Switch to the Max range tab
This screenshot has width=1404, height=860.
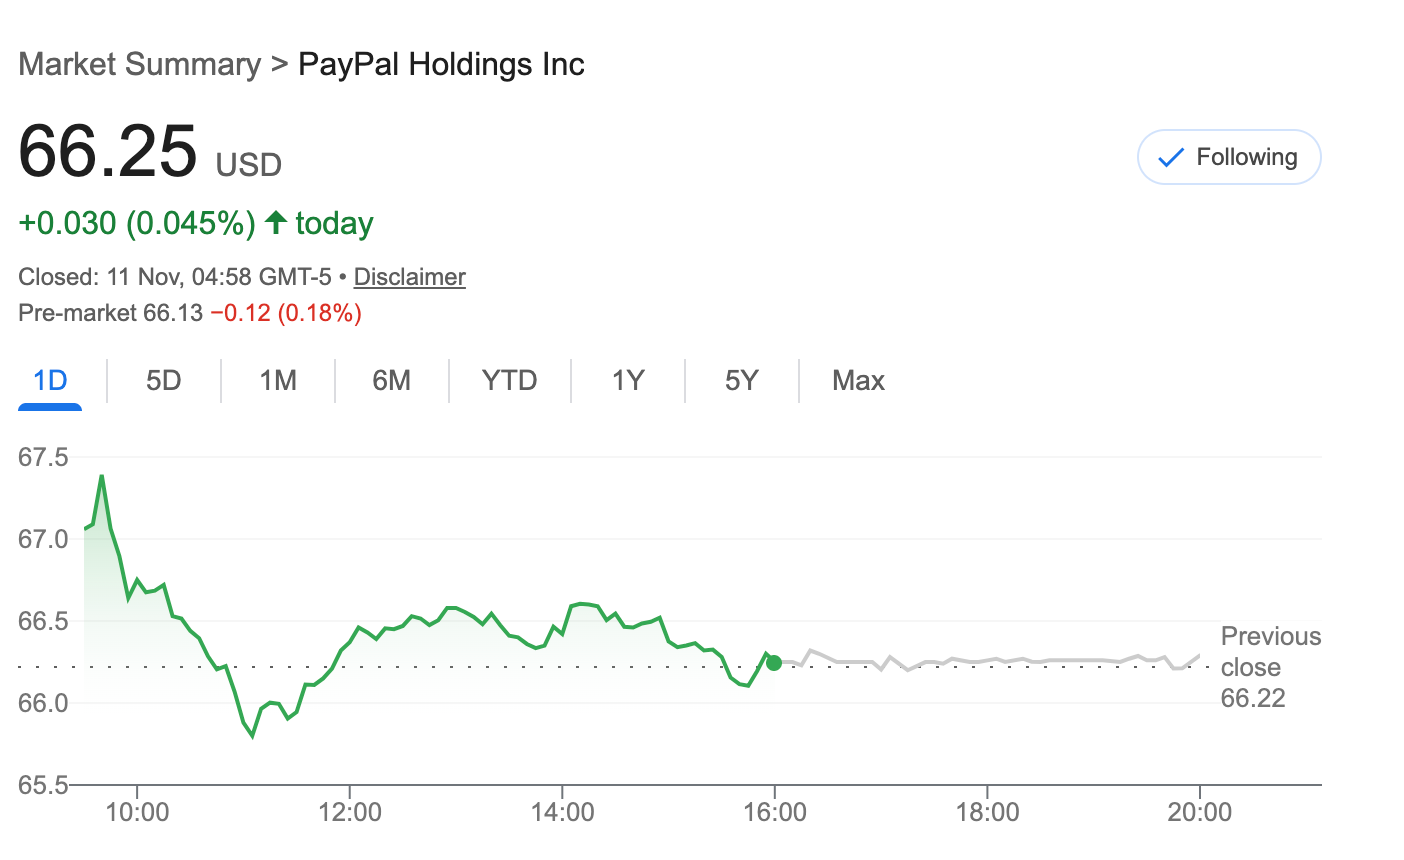(858, 380)
